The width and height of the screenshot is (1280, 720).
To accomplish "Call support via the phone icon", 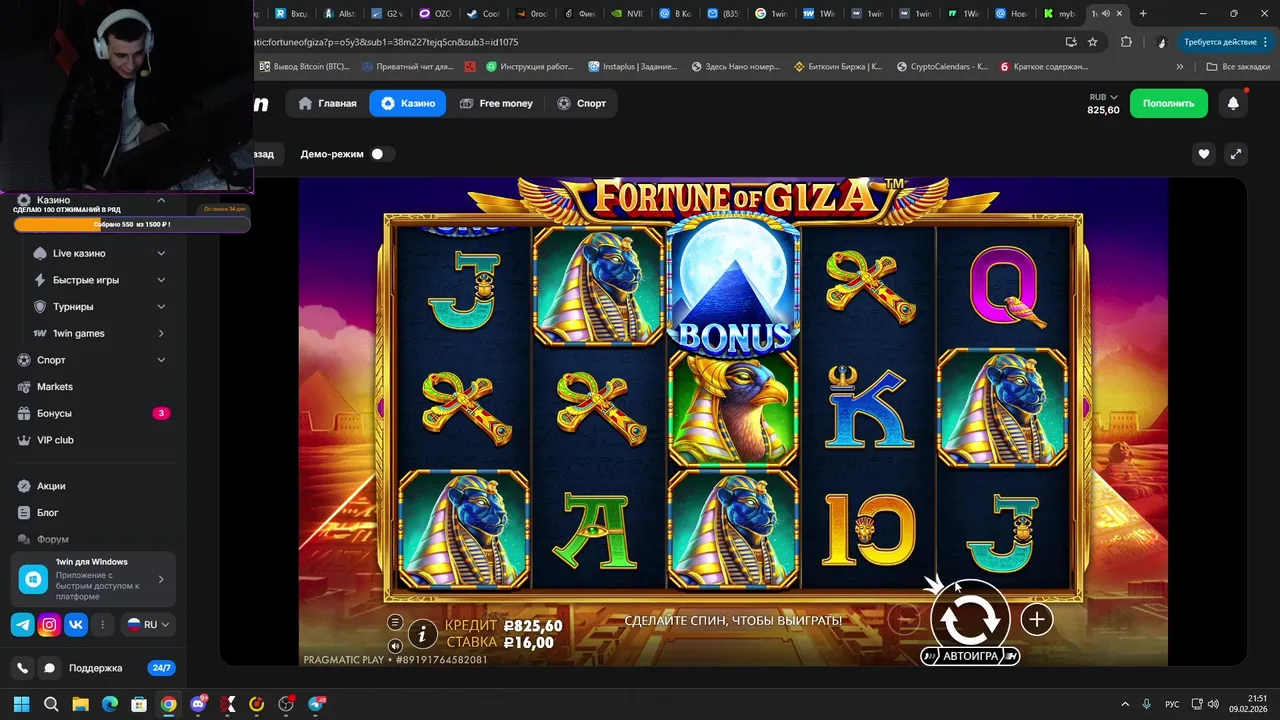I will 23,668.
